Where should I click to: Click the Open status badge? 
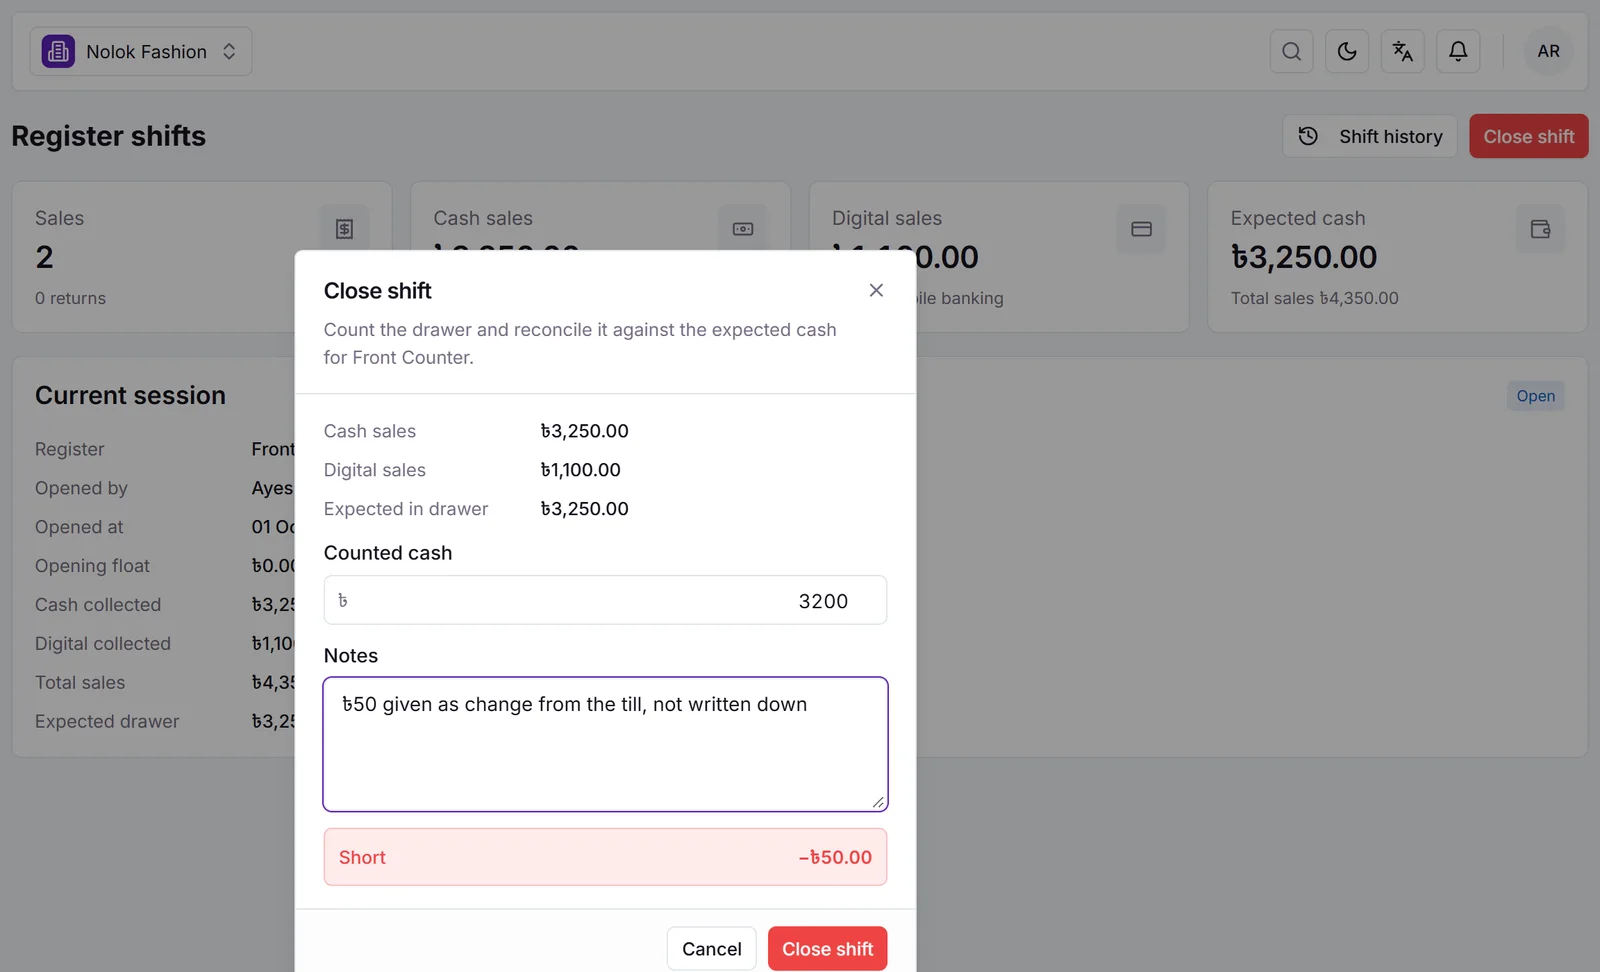[x=1535, y=396]
